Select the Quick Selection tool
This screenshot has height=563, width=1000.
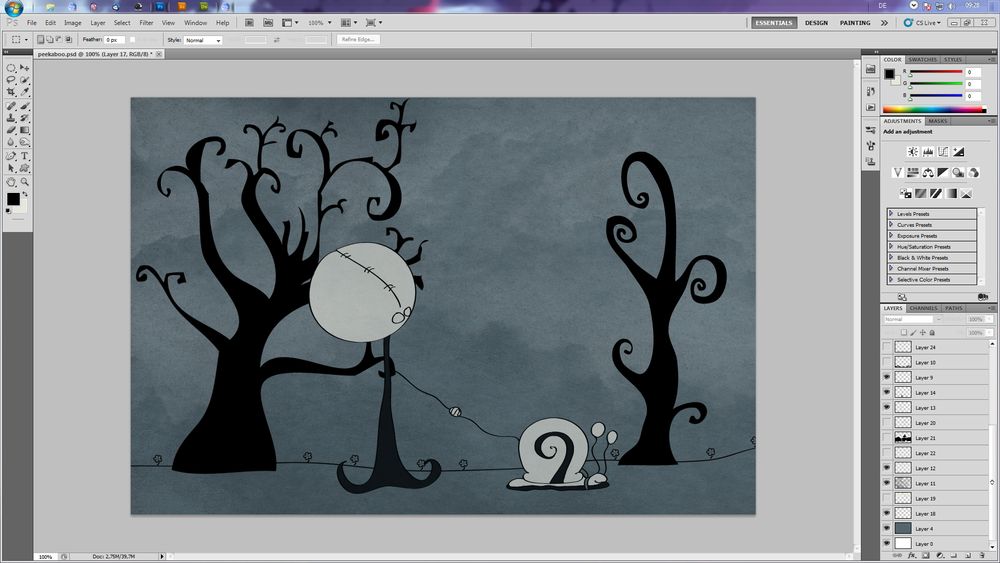[24, 80]
